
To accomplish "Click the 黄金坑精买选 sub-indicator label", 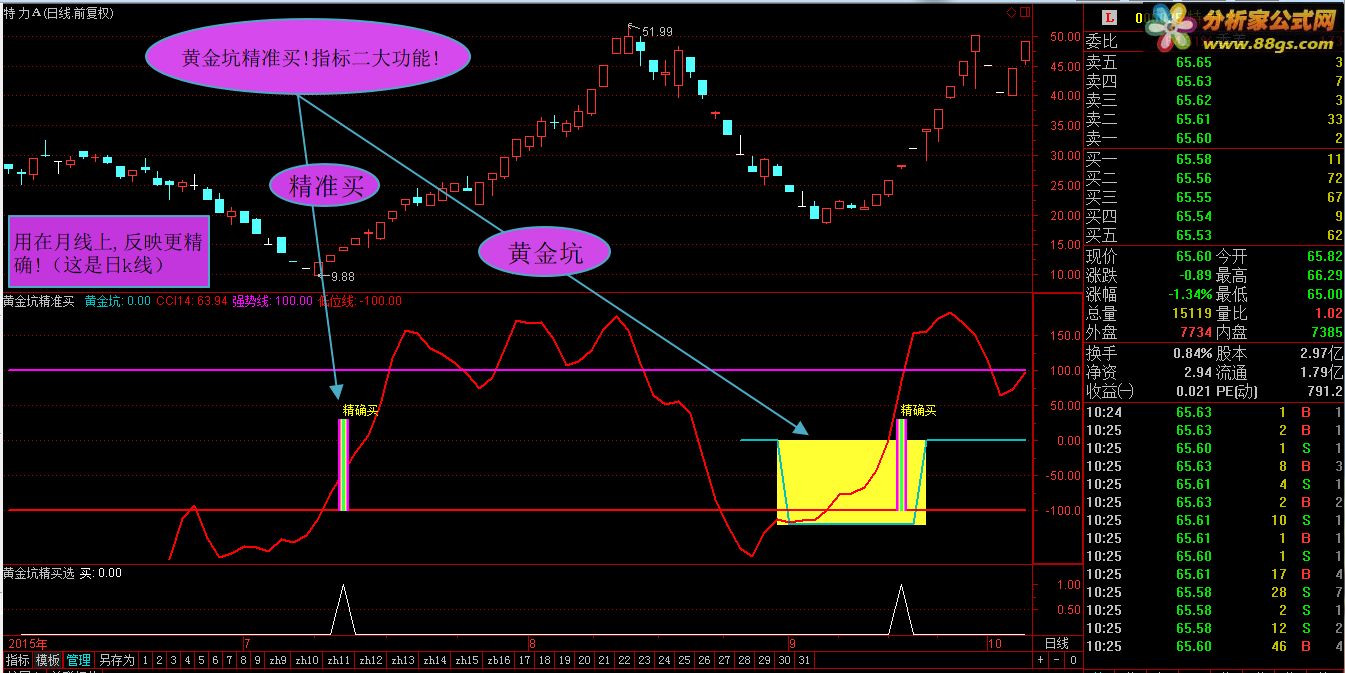I will click(38, 573).
